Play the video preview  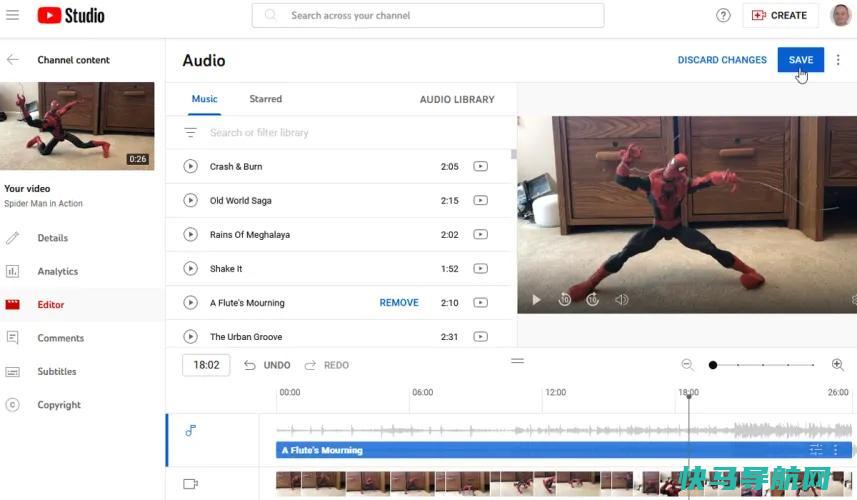pyautogui.click(x=536, y=299)
